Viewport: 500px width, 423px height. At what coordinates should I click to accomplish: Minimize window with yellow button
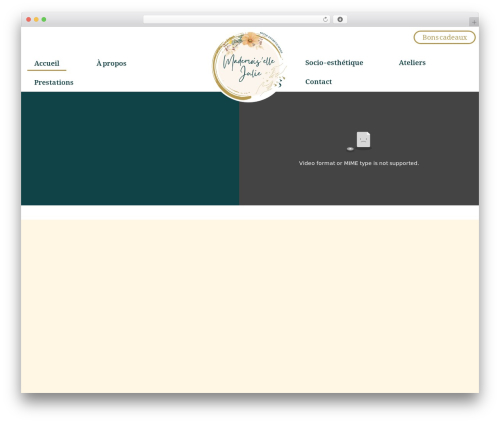point(36,19)
